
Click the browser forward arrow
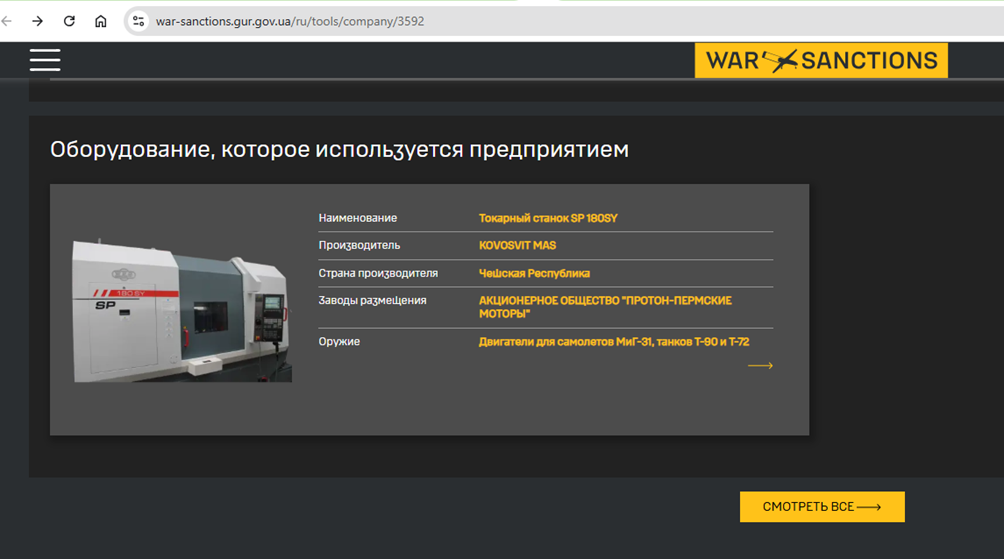coord(38,21)
